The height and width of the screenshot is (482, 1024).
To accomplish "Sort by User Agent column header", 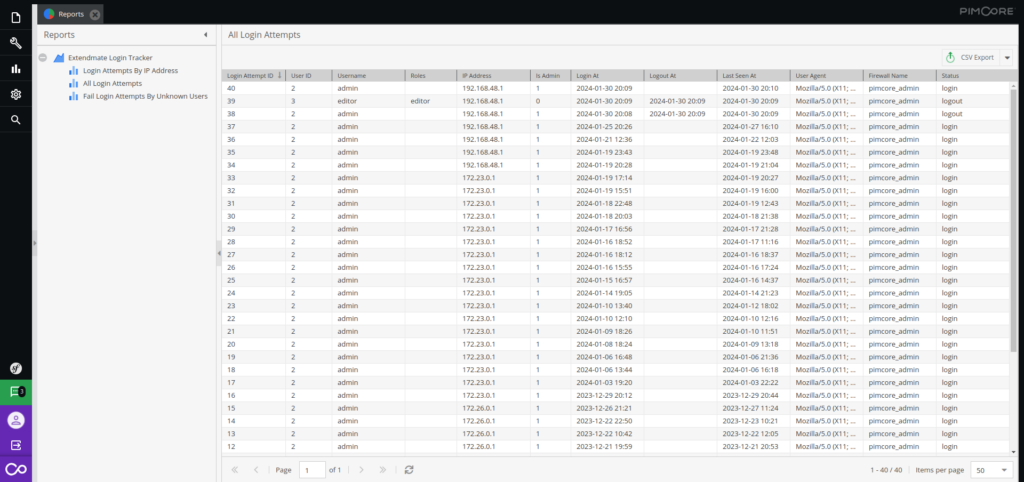I will [826, 76].
